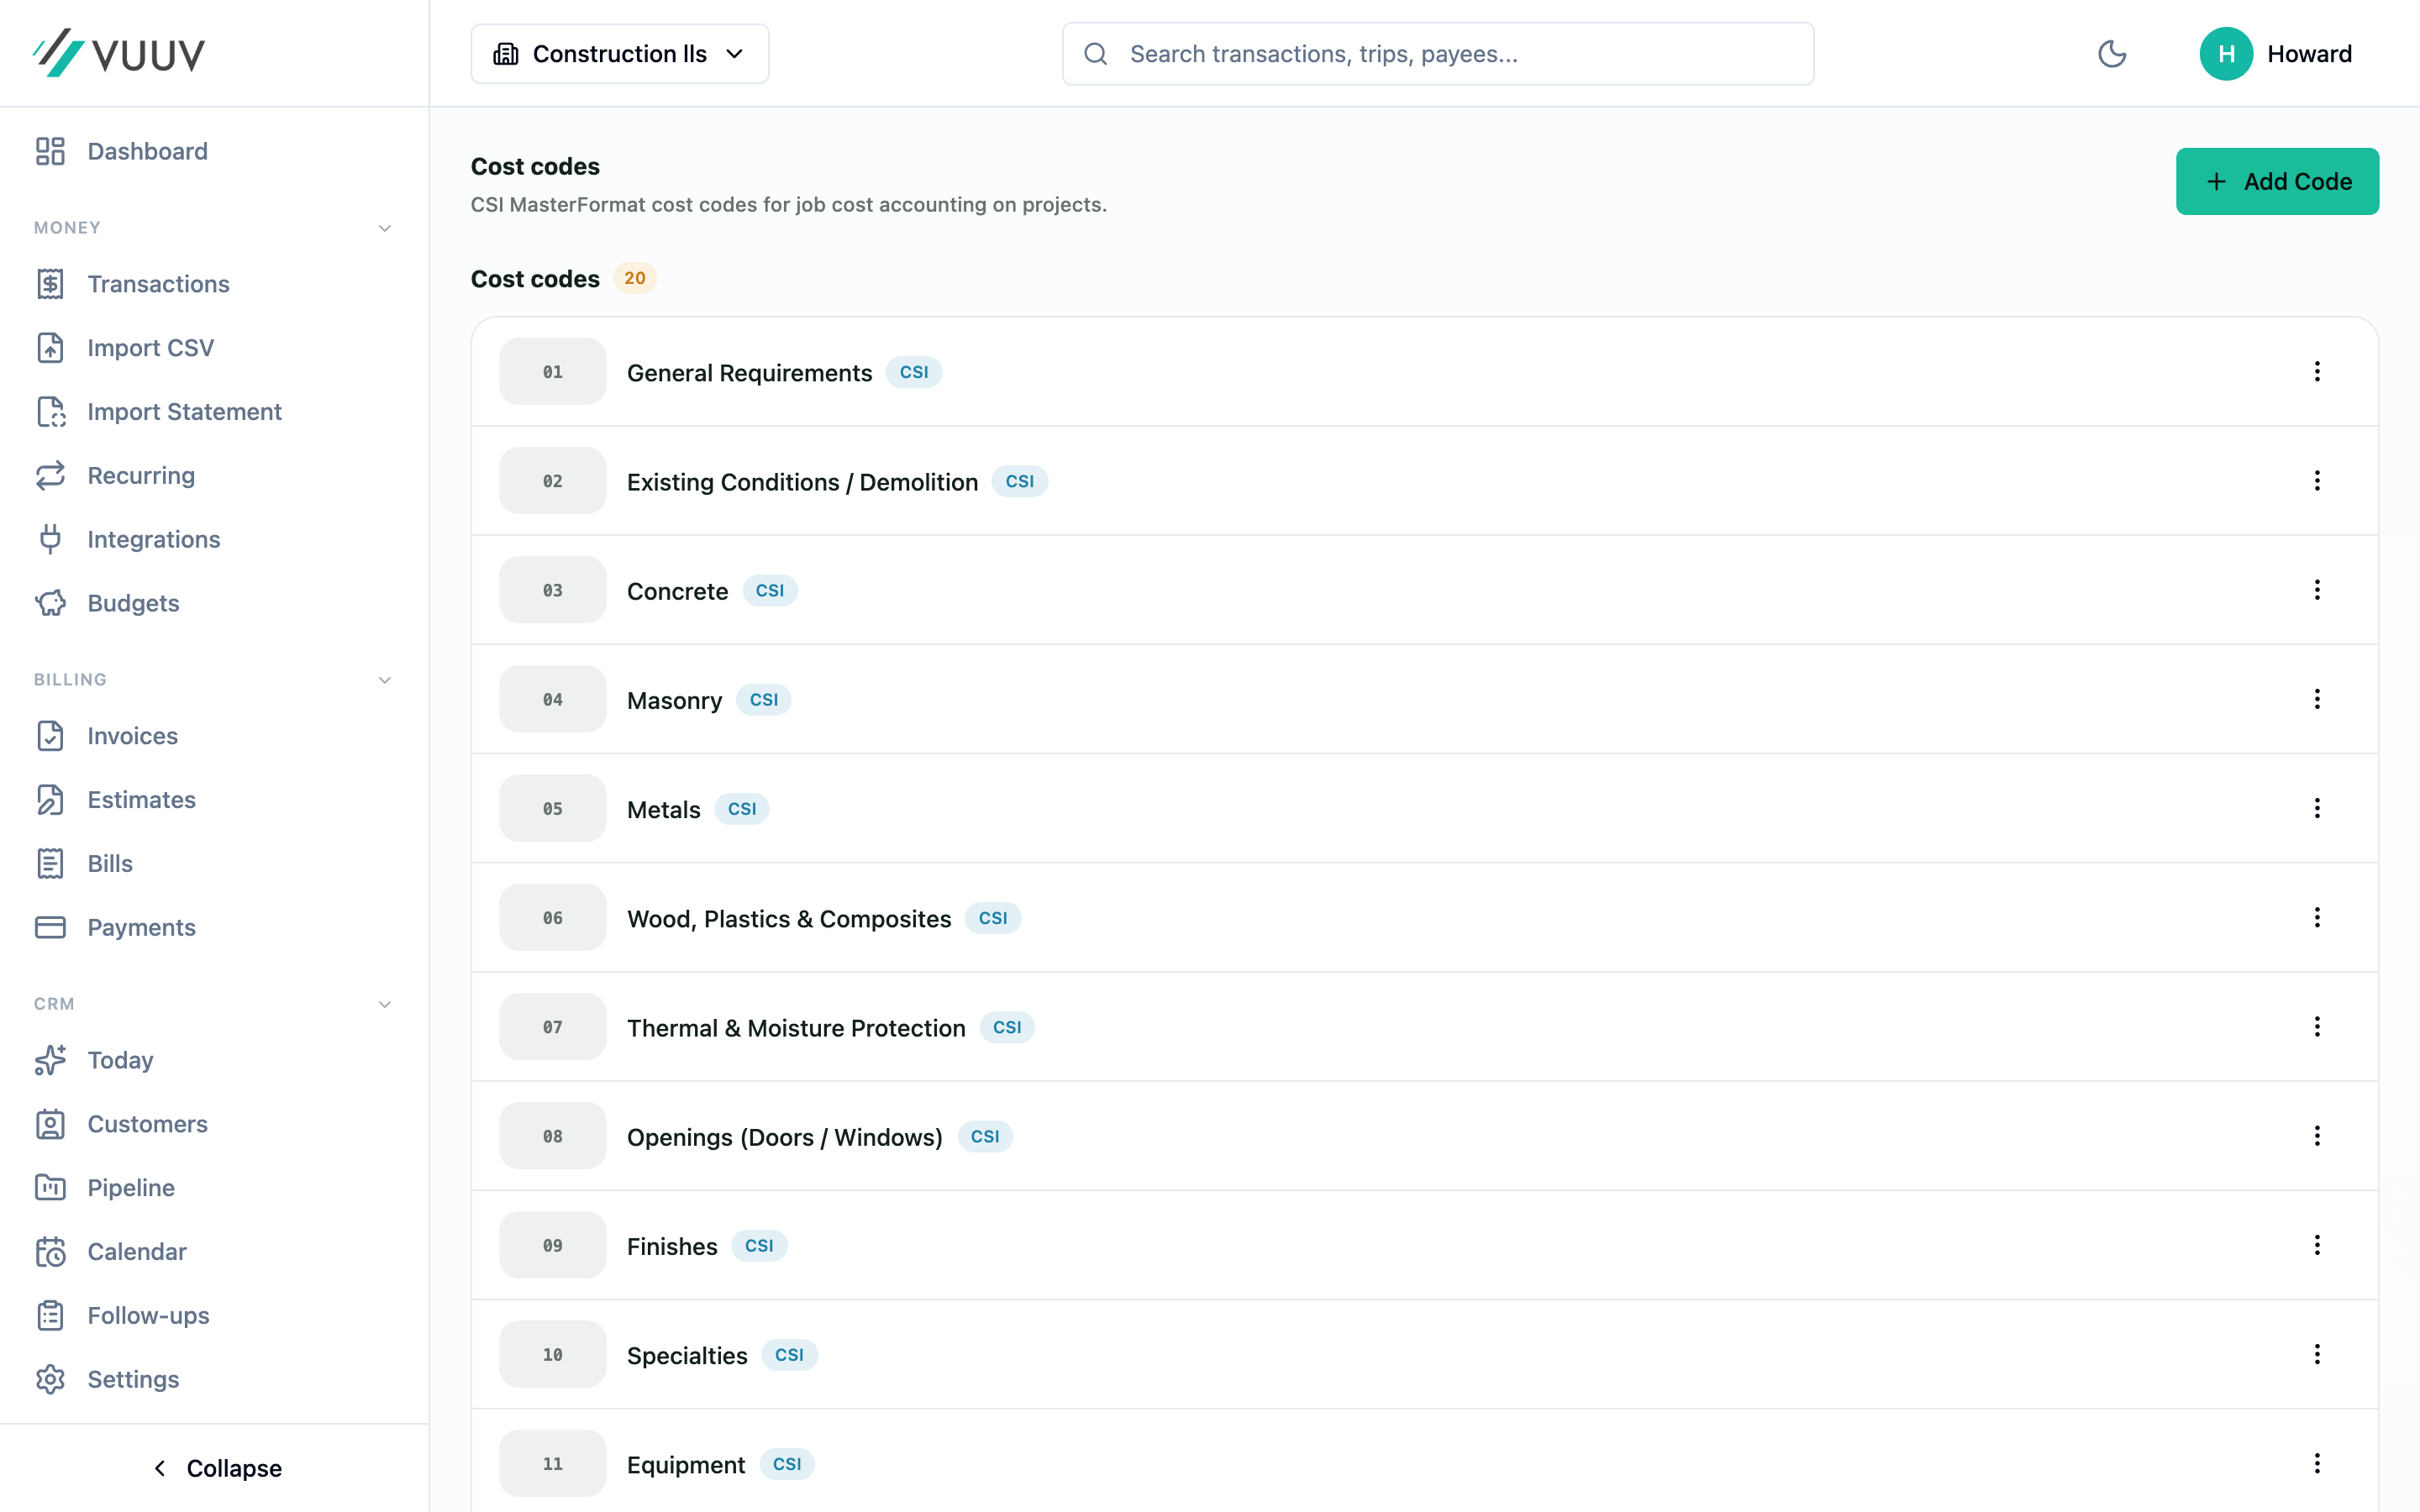Open options menu for Equipment
Screen dimensions: 2420x1512
[2317, 1464]
